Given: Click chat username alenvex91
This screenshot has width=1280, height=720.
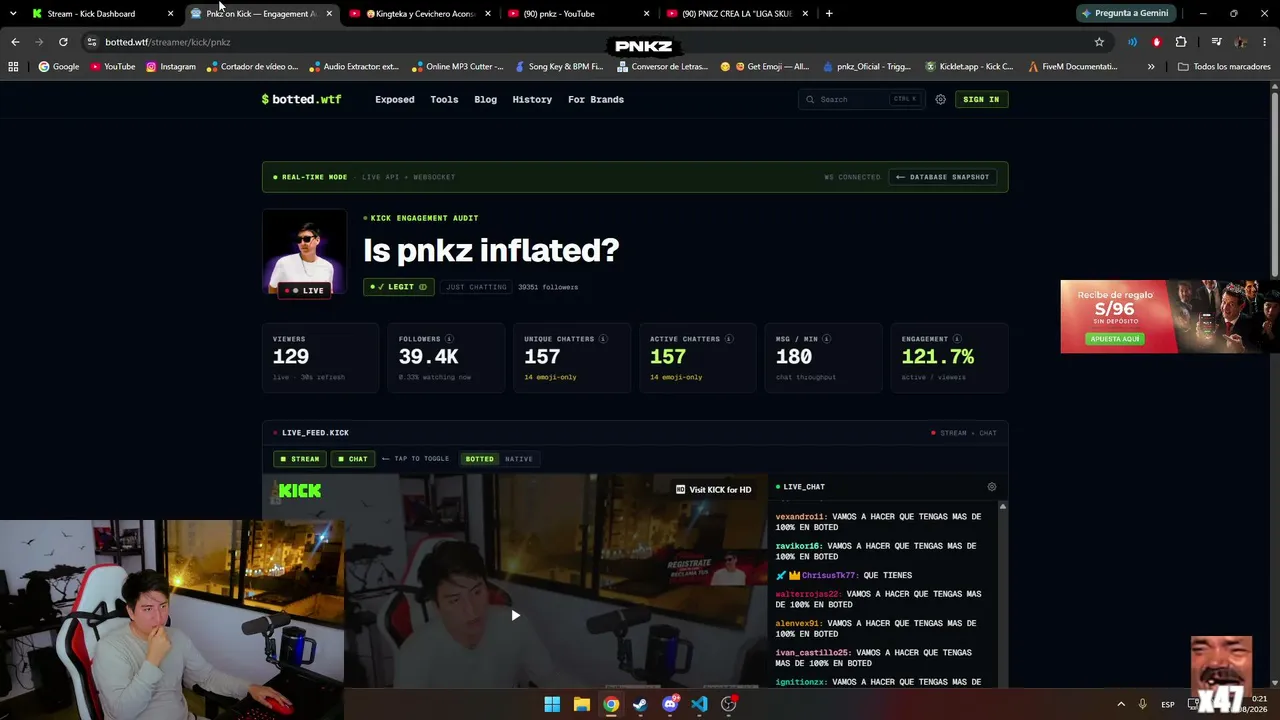Looking at the screenshot, I should coord(799,623).
